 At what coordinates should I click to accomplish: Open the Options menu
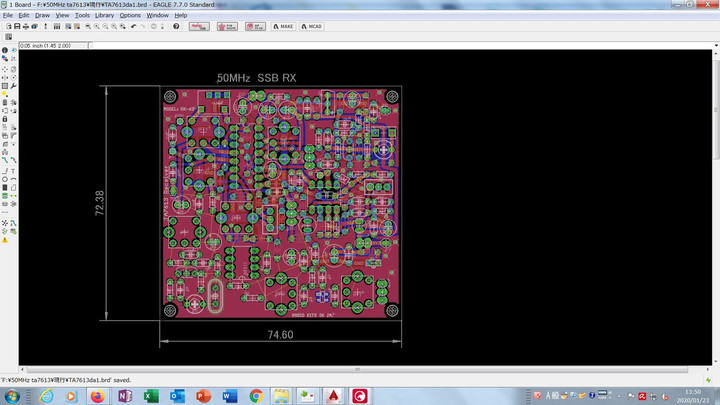tap(130, 16)
